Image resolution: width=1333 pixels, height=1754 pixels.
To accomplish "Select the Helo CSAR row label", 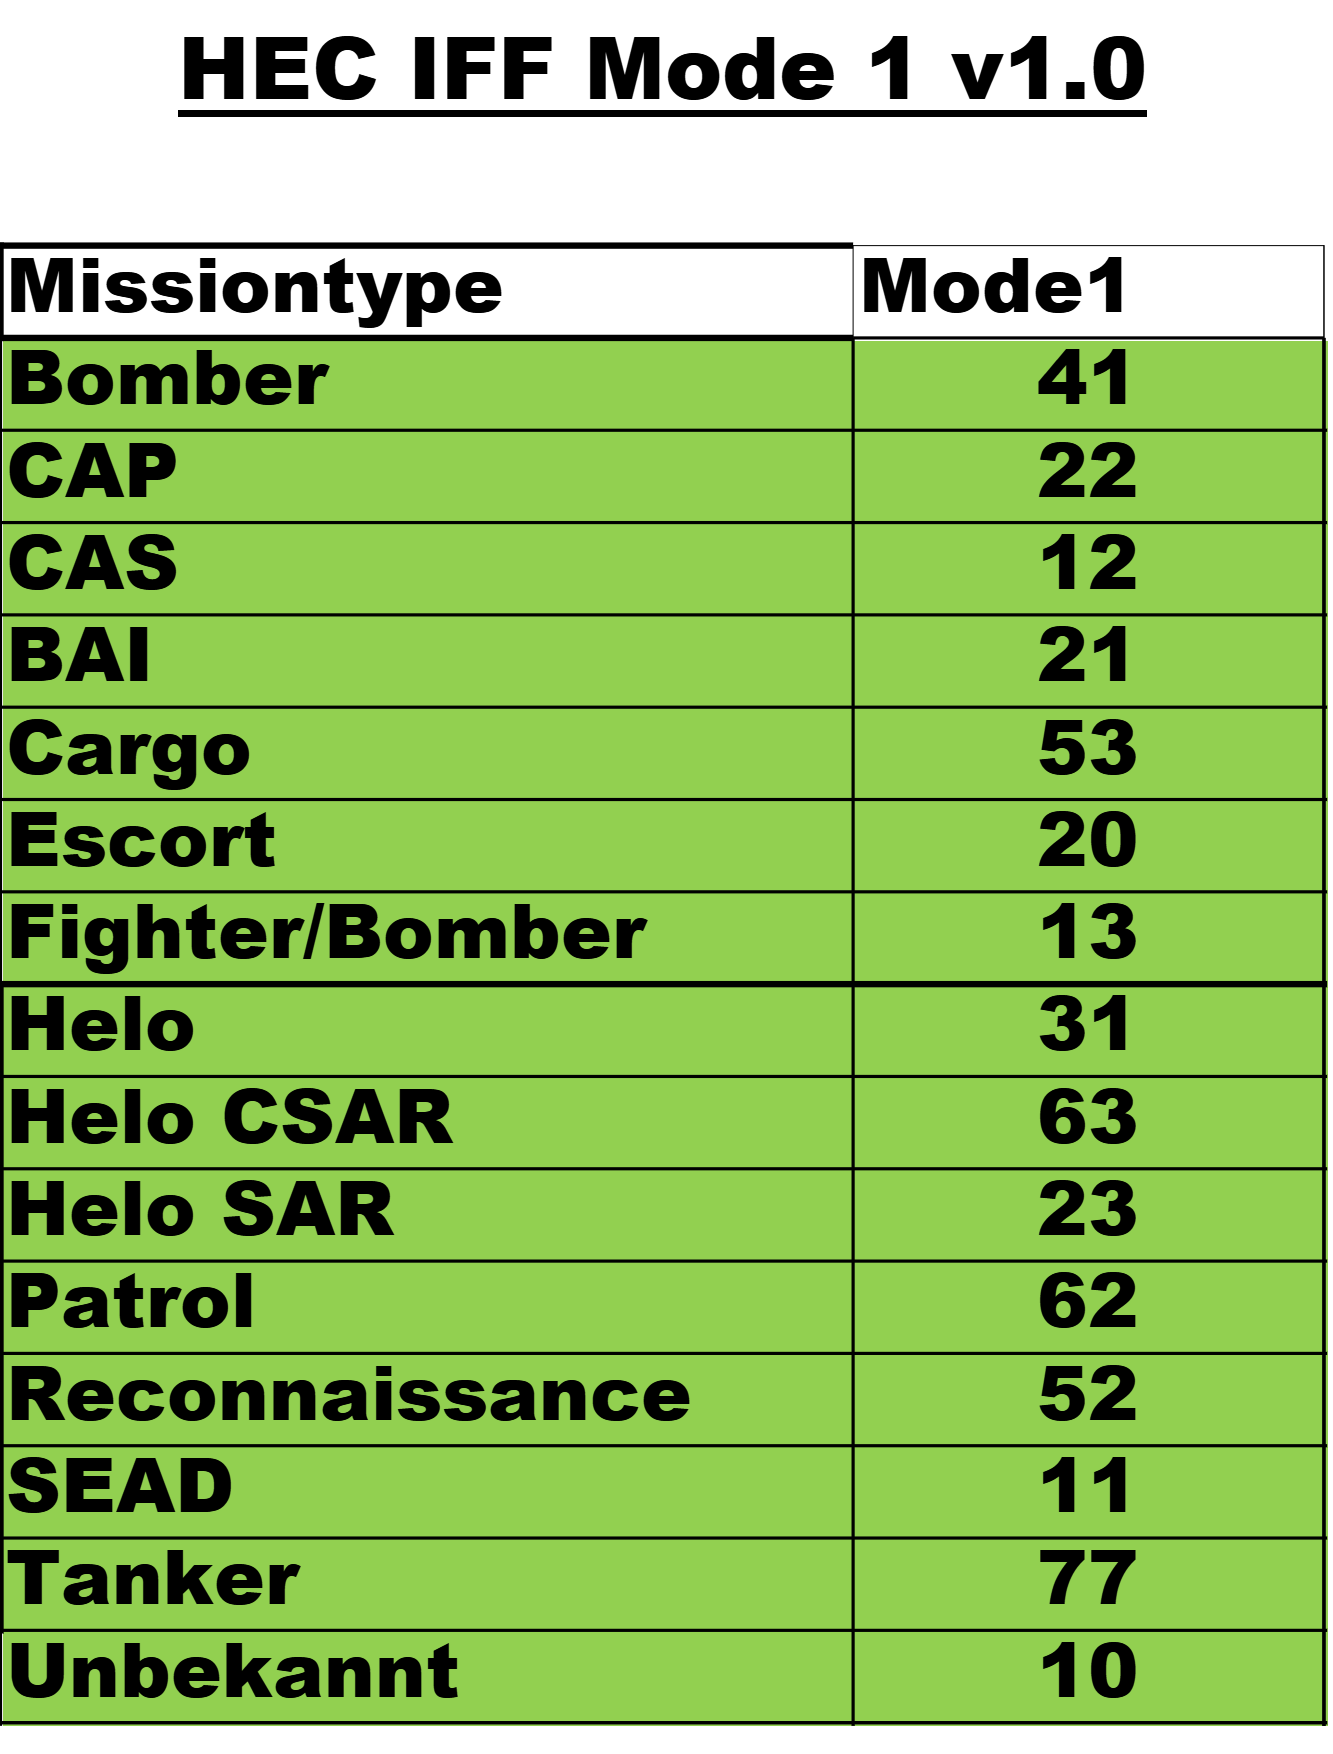I will 231,1120.
